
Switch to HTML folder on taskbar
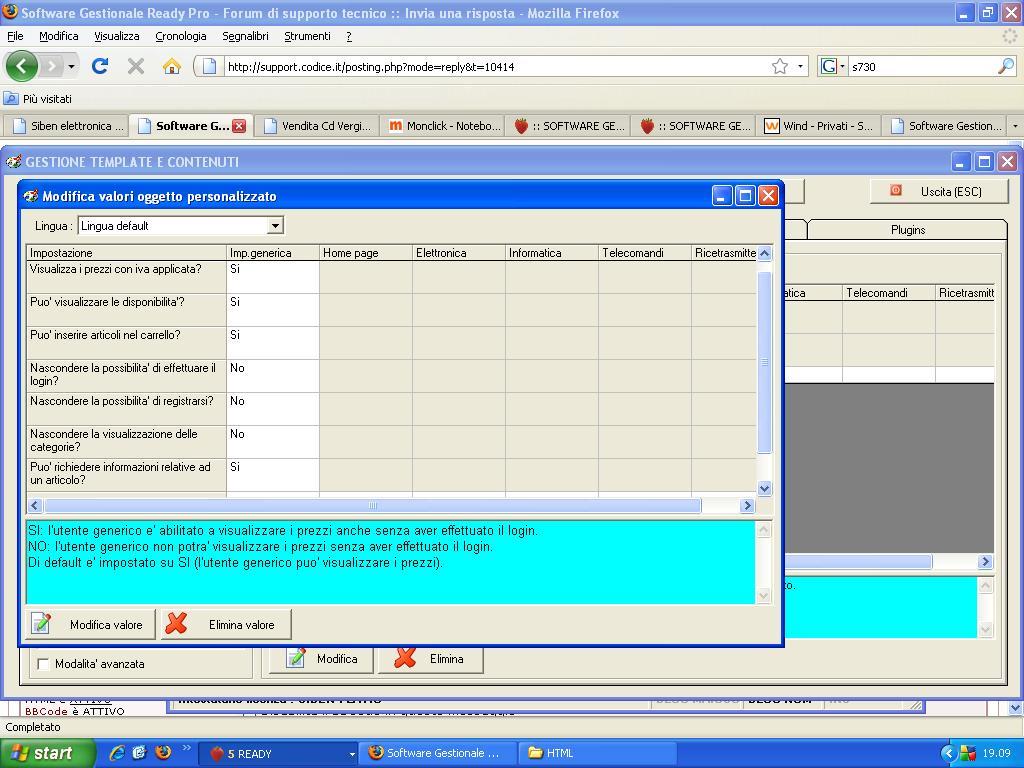[597, 753]
